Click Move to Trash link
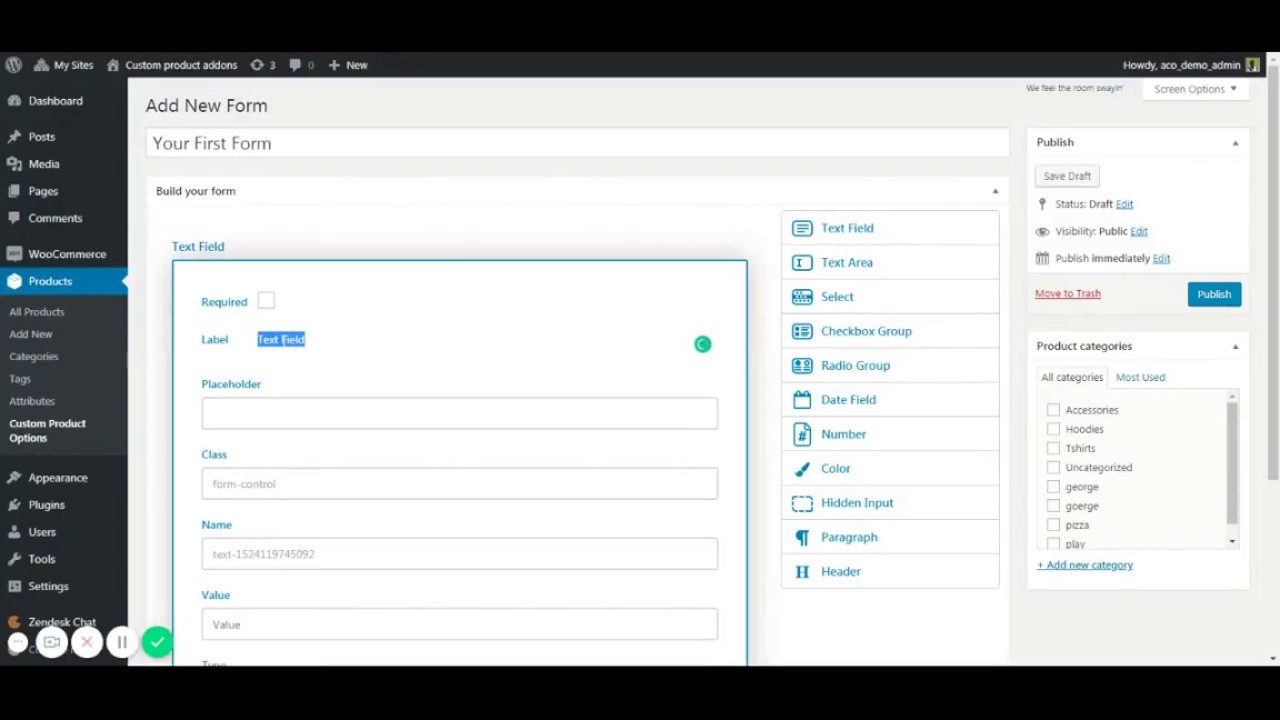Screen dimensions: 1280x720 pos(1068,294)
